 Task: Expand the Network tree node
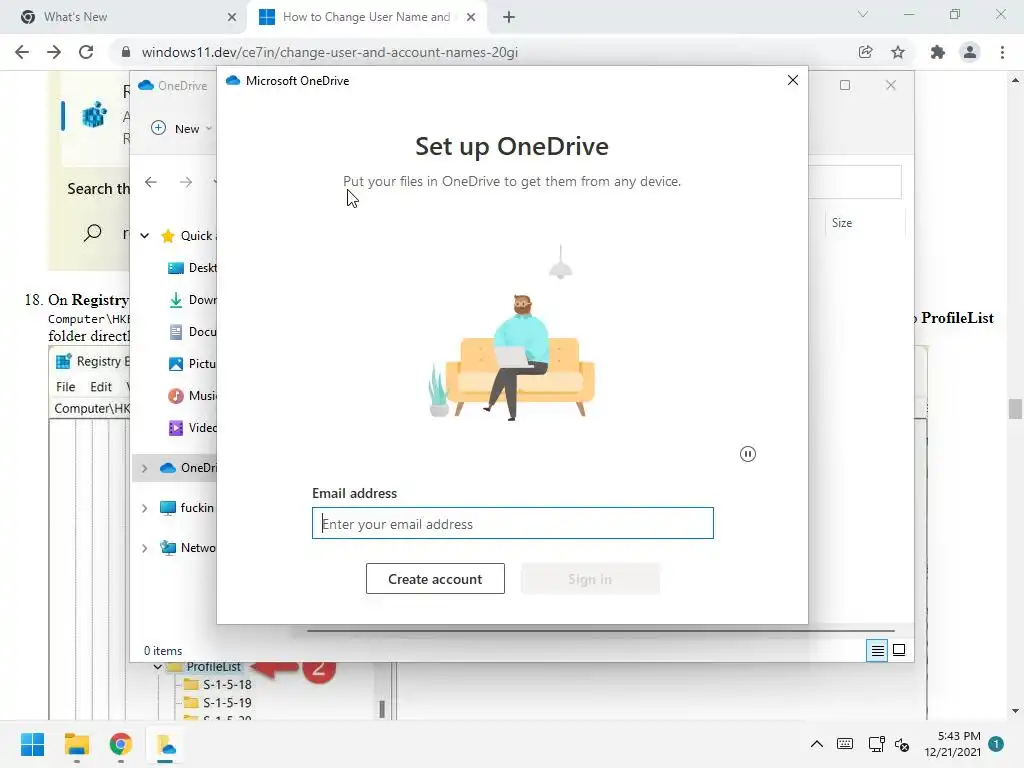(x=145, y=548)
